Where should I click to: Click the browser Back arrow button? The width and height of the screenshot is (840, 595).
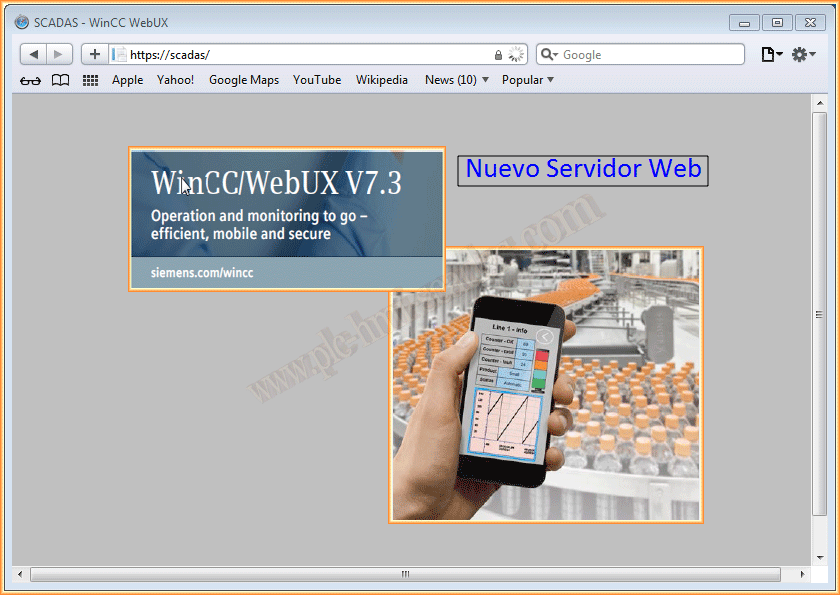click(x=33, y=55)
